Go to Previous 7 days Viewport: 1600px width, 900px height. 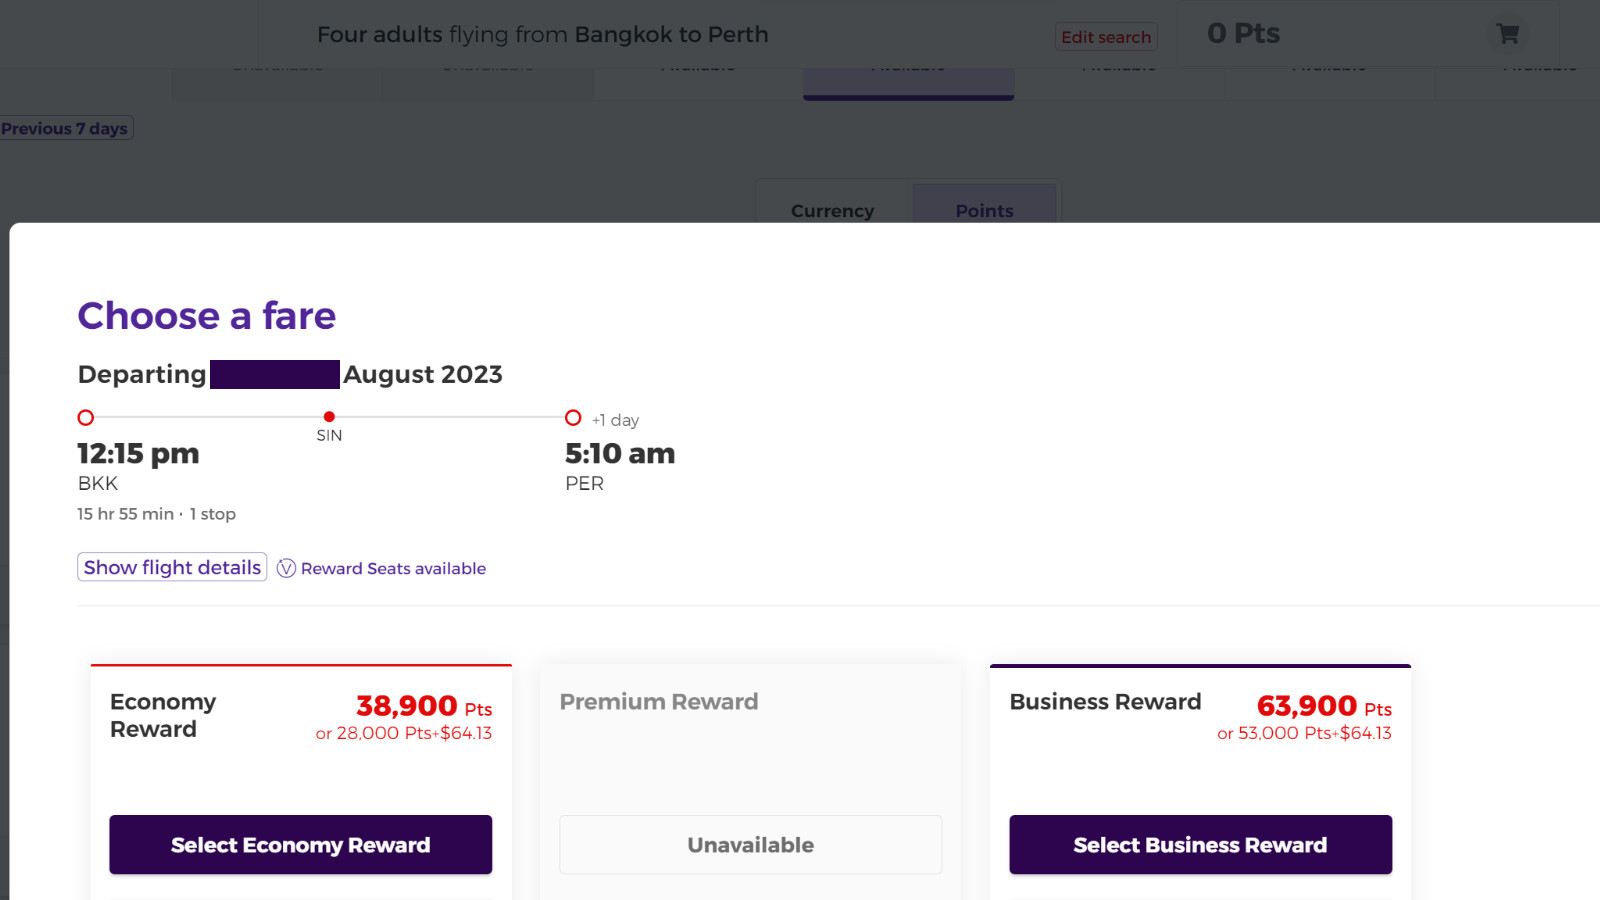point(66,128)
